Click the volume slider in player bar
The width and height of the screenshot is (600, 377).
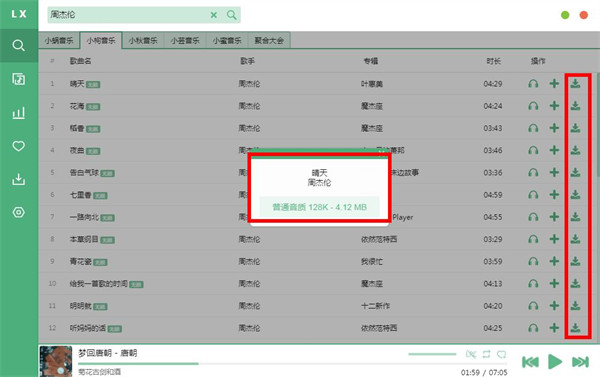point(432,354)
